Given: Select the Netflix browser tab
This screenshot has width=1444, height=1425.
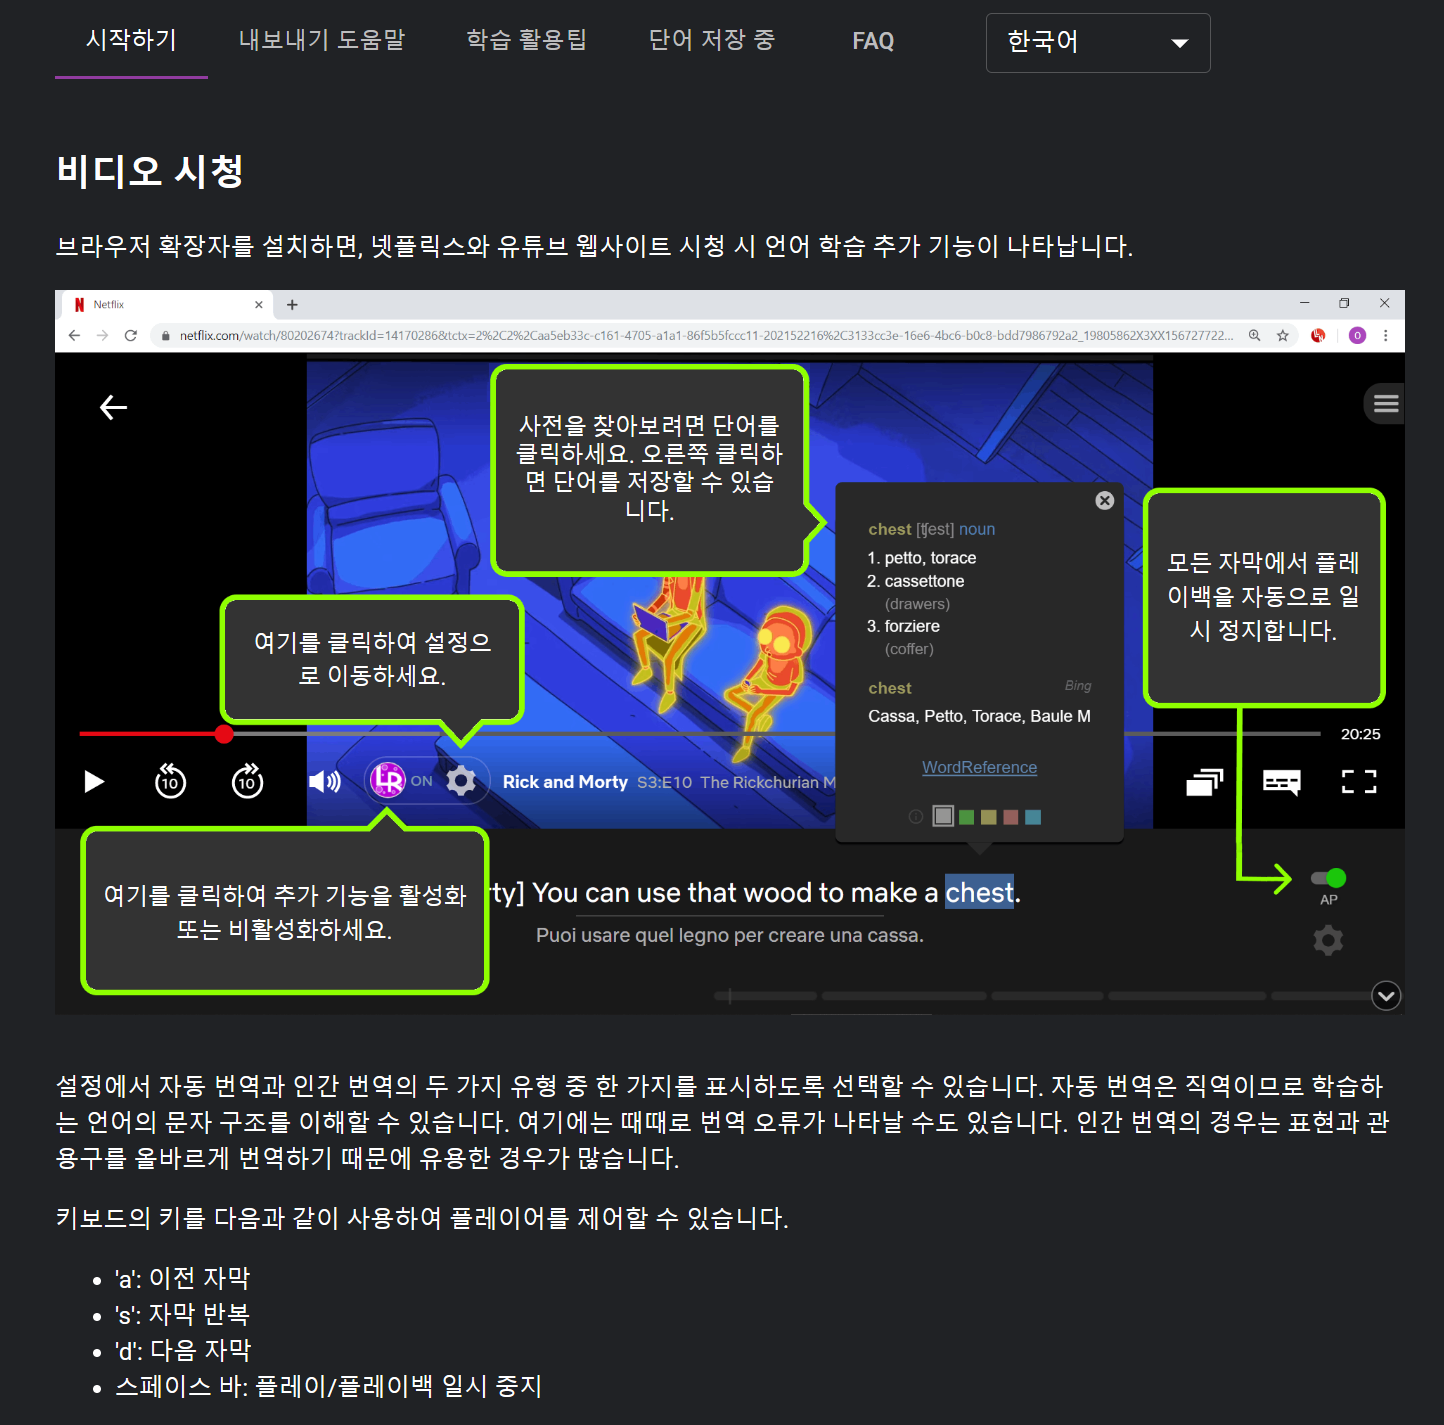Looking at the screenshot, I should point(165,305).
